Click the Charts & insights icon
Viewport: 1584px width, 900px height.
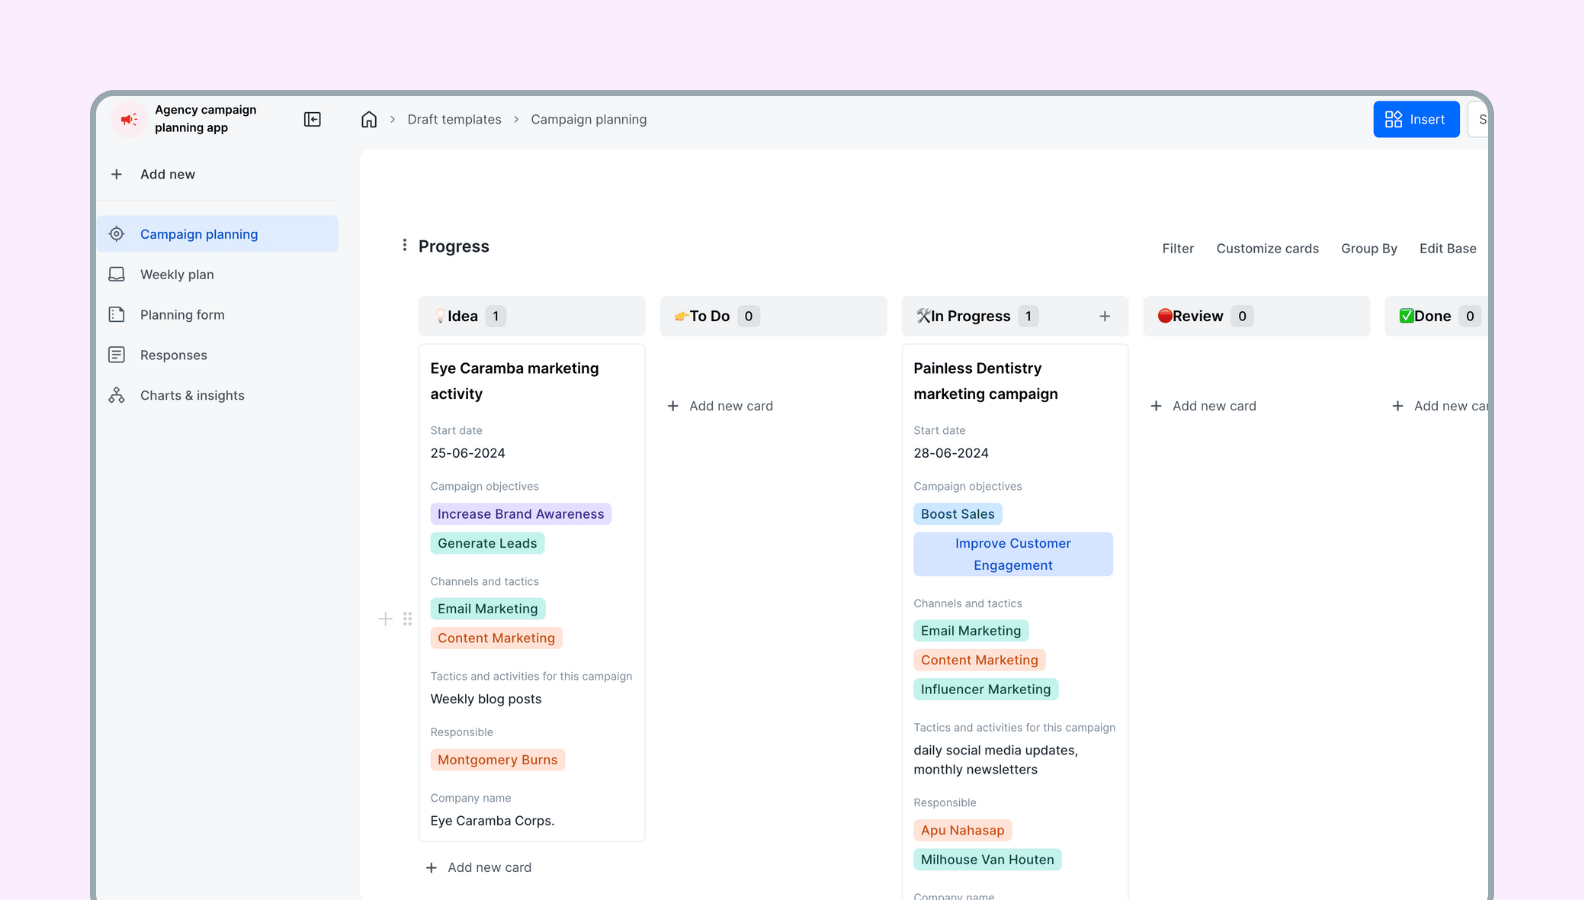117,395
